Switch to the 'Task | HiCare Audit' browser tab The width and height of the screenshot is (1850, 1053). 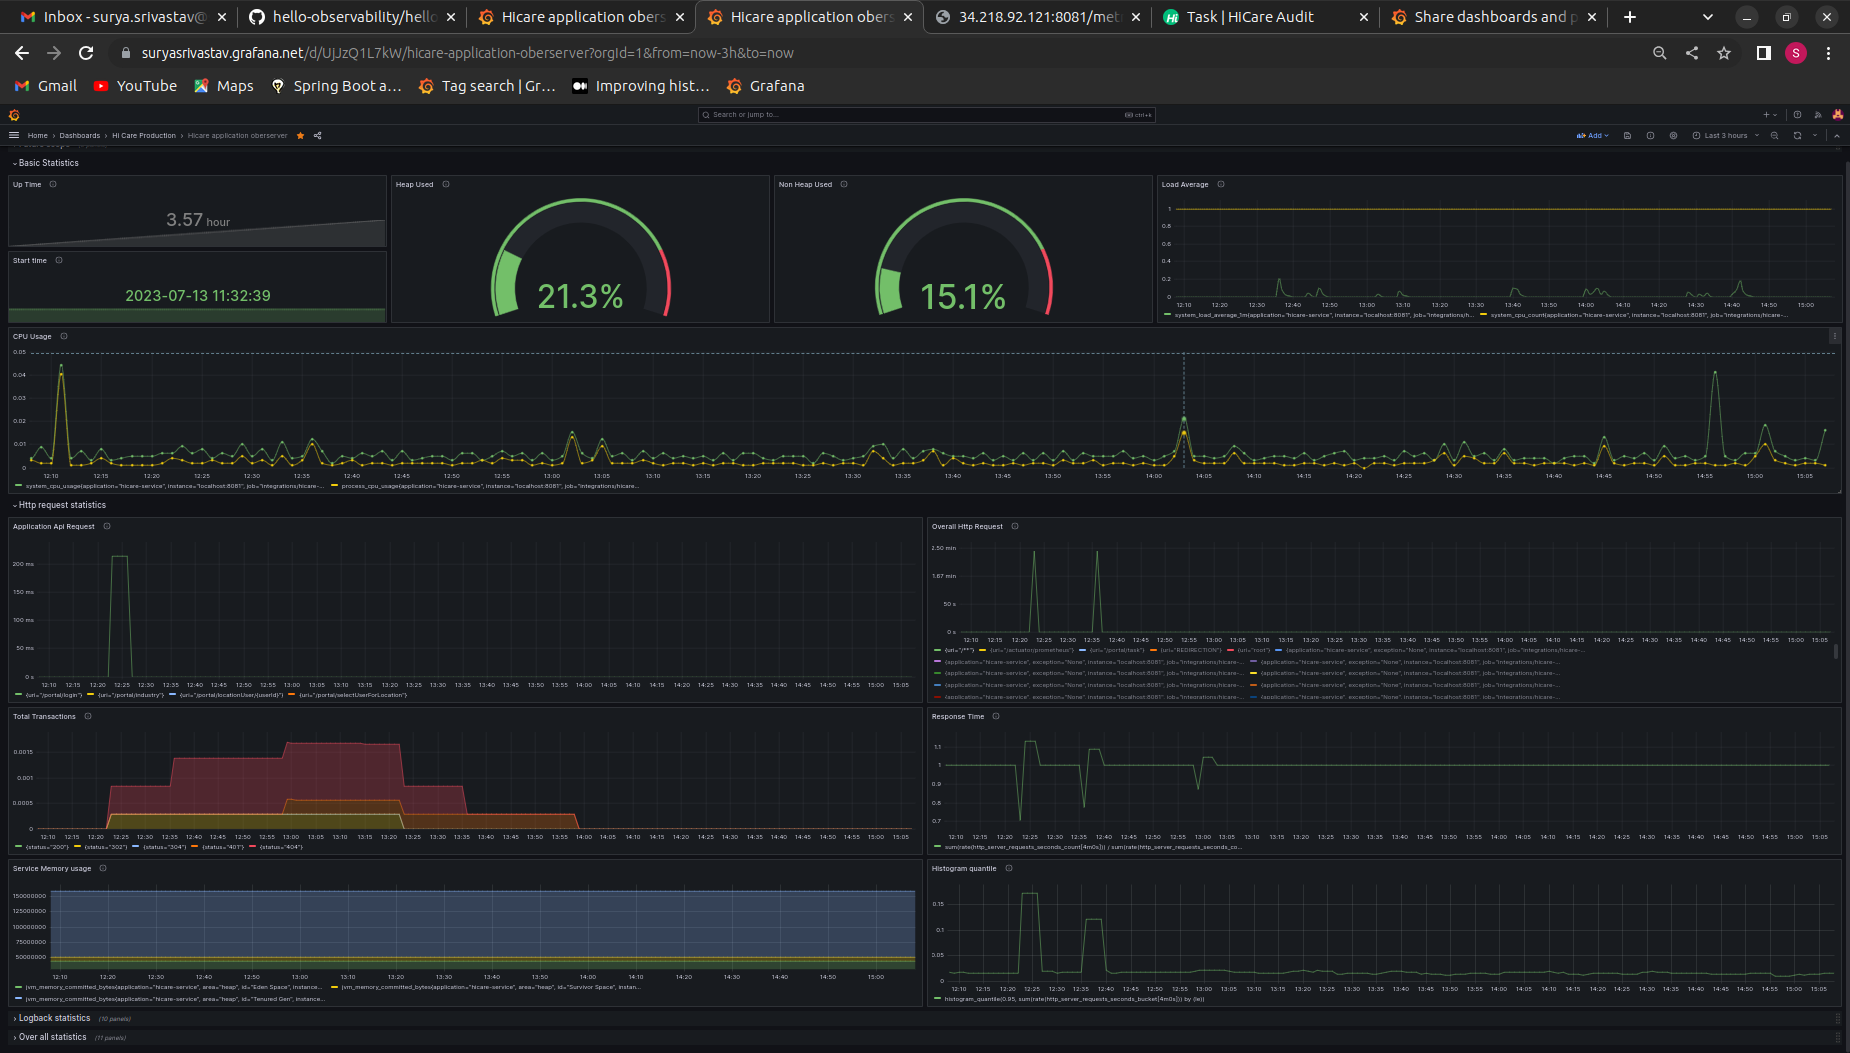pos(1250,17)
